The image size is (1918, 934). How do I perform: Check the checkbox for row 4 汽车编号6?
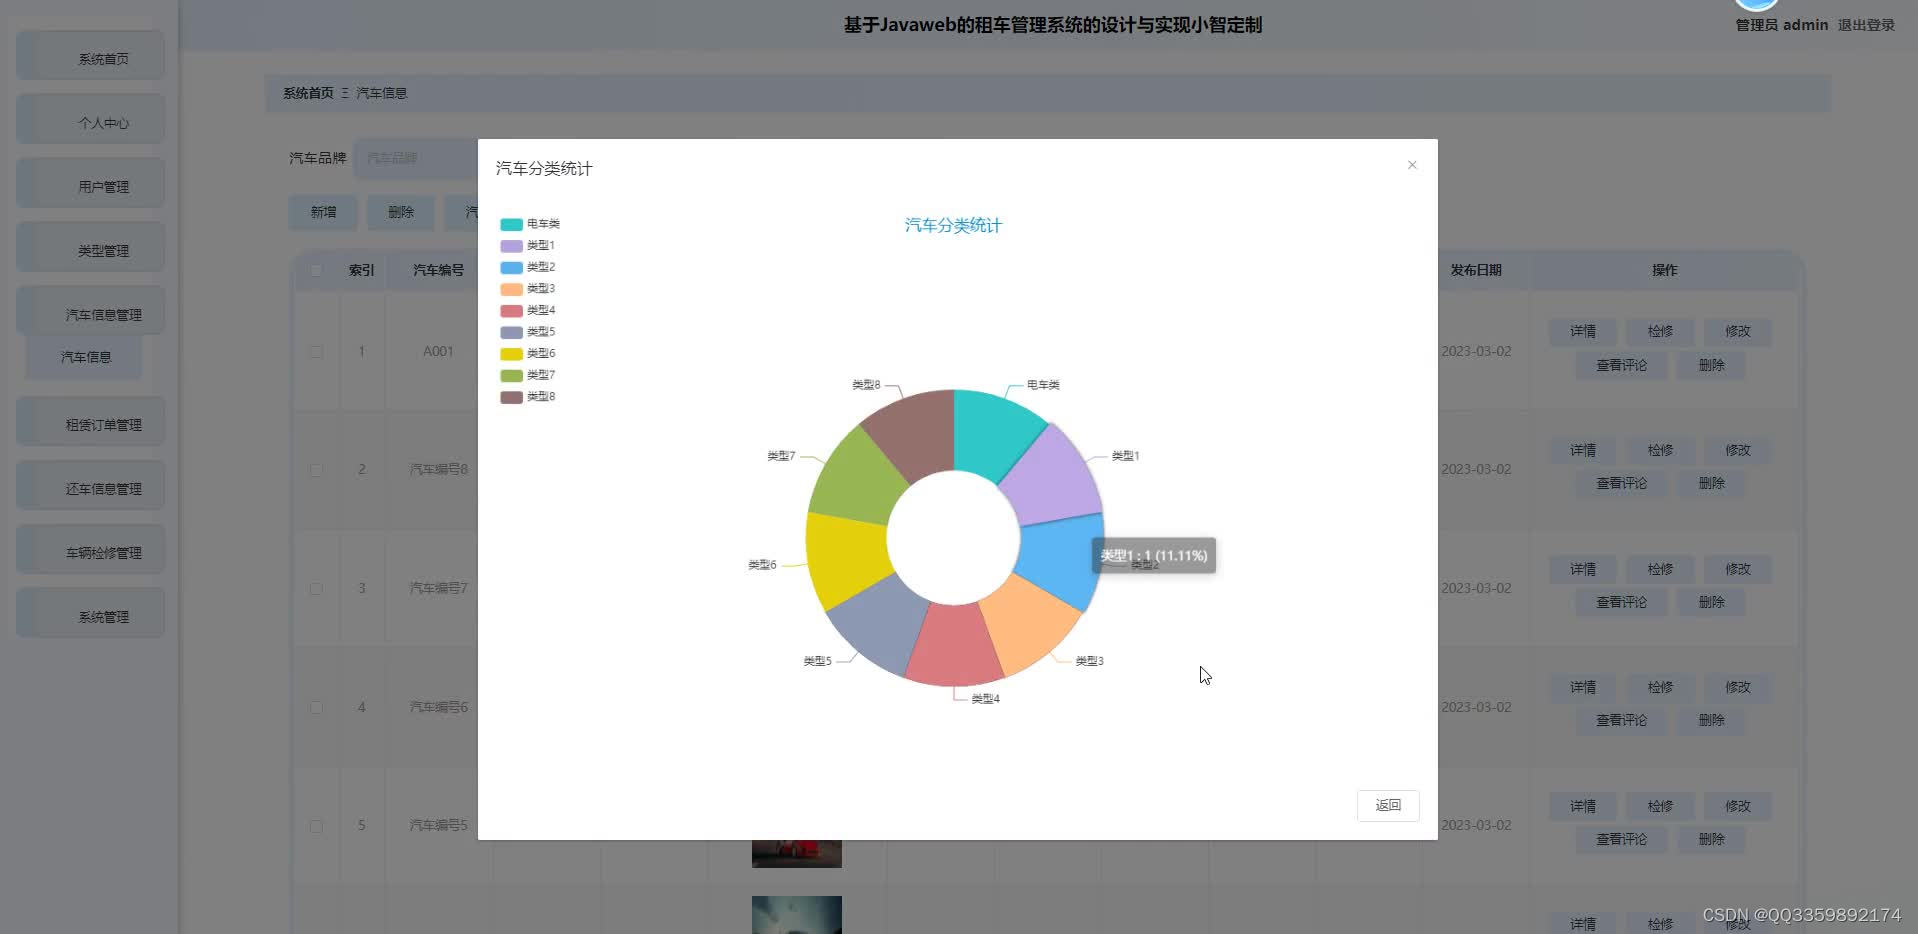click(316, 707)
